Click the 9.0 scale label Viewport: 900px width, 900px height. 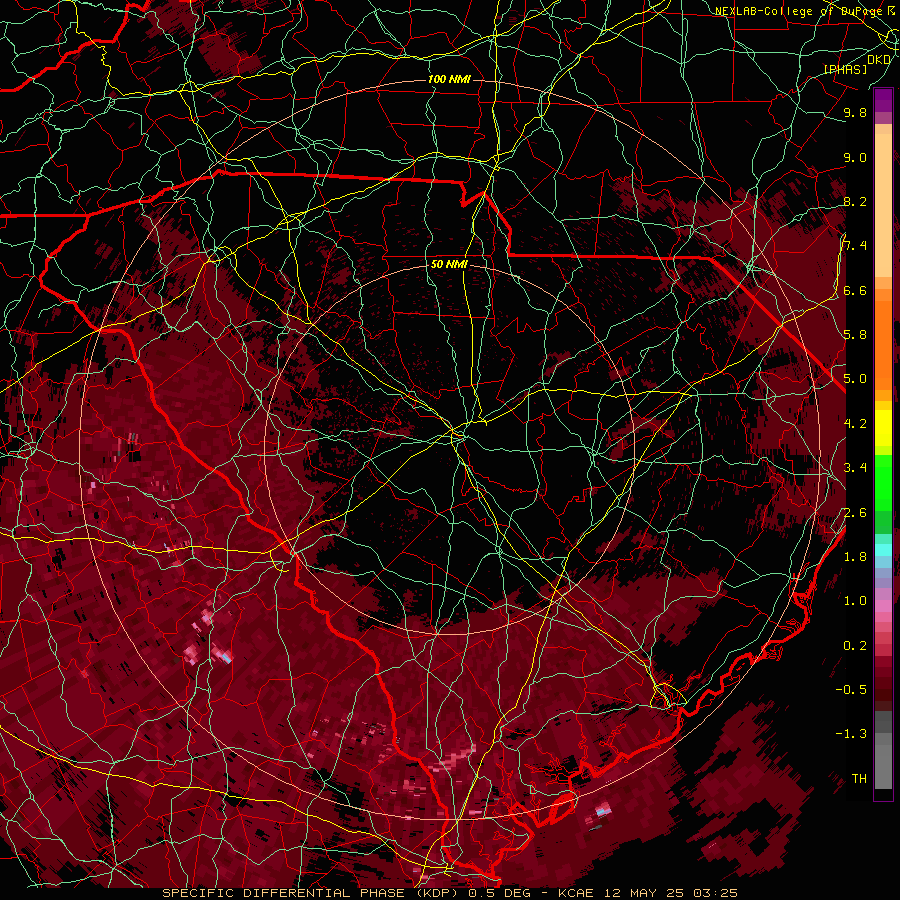point(855,157)
